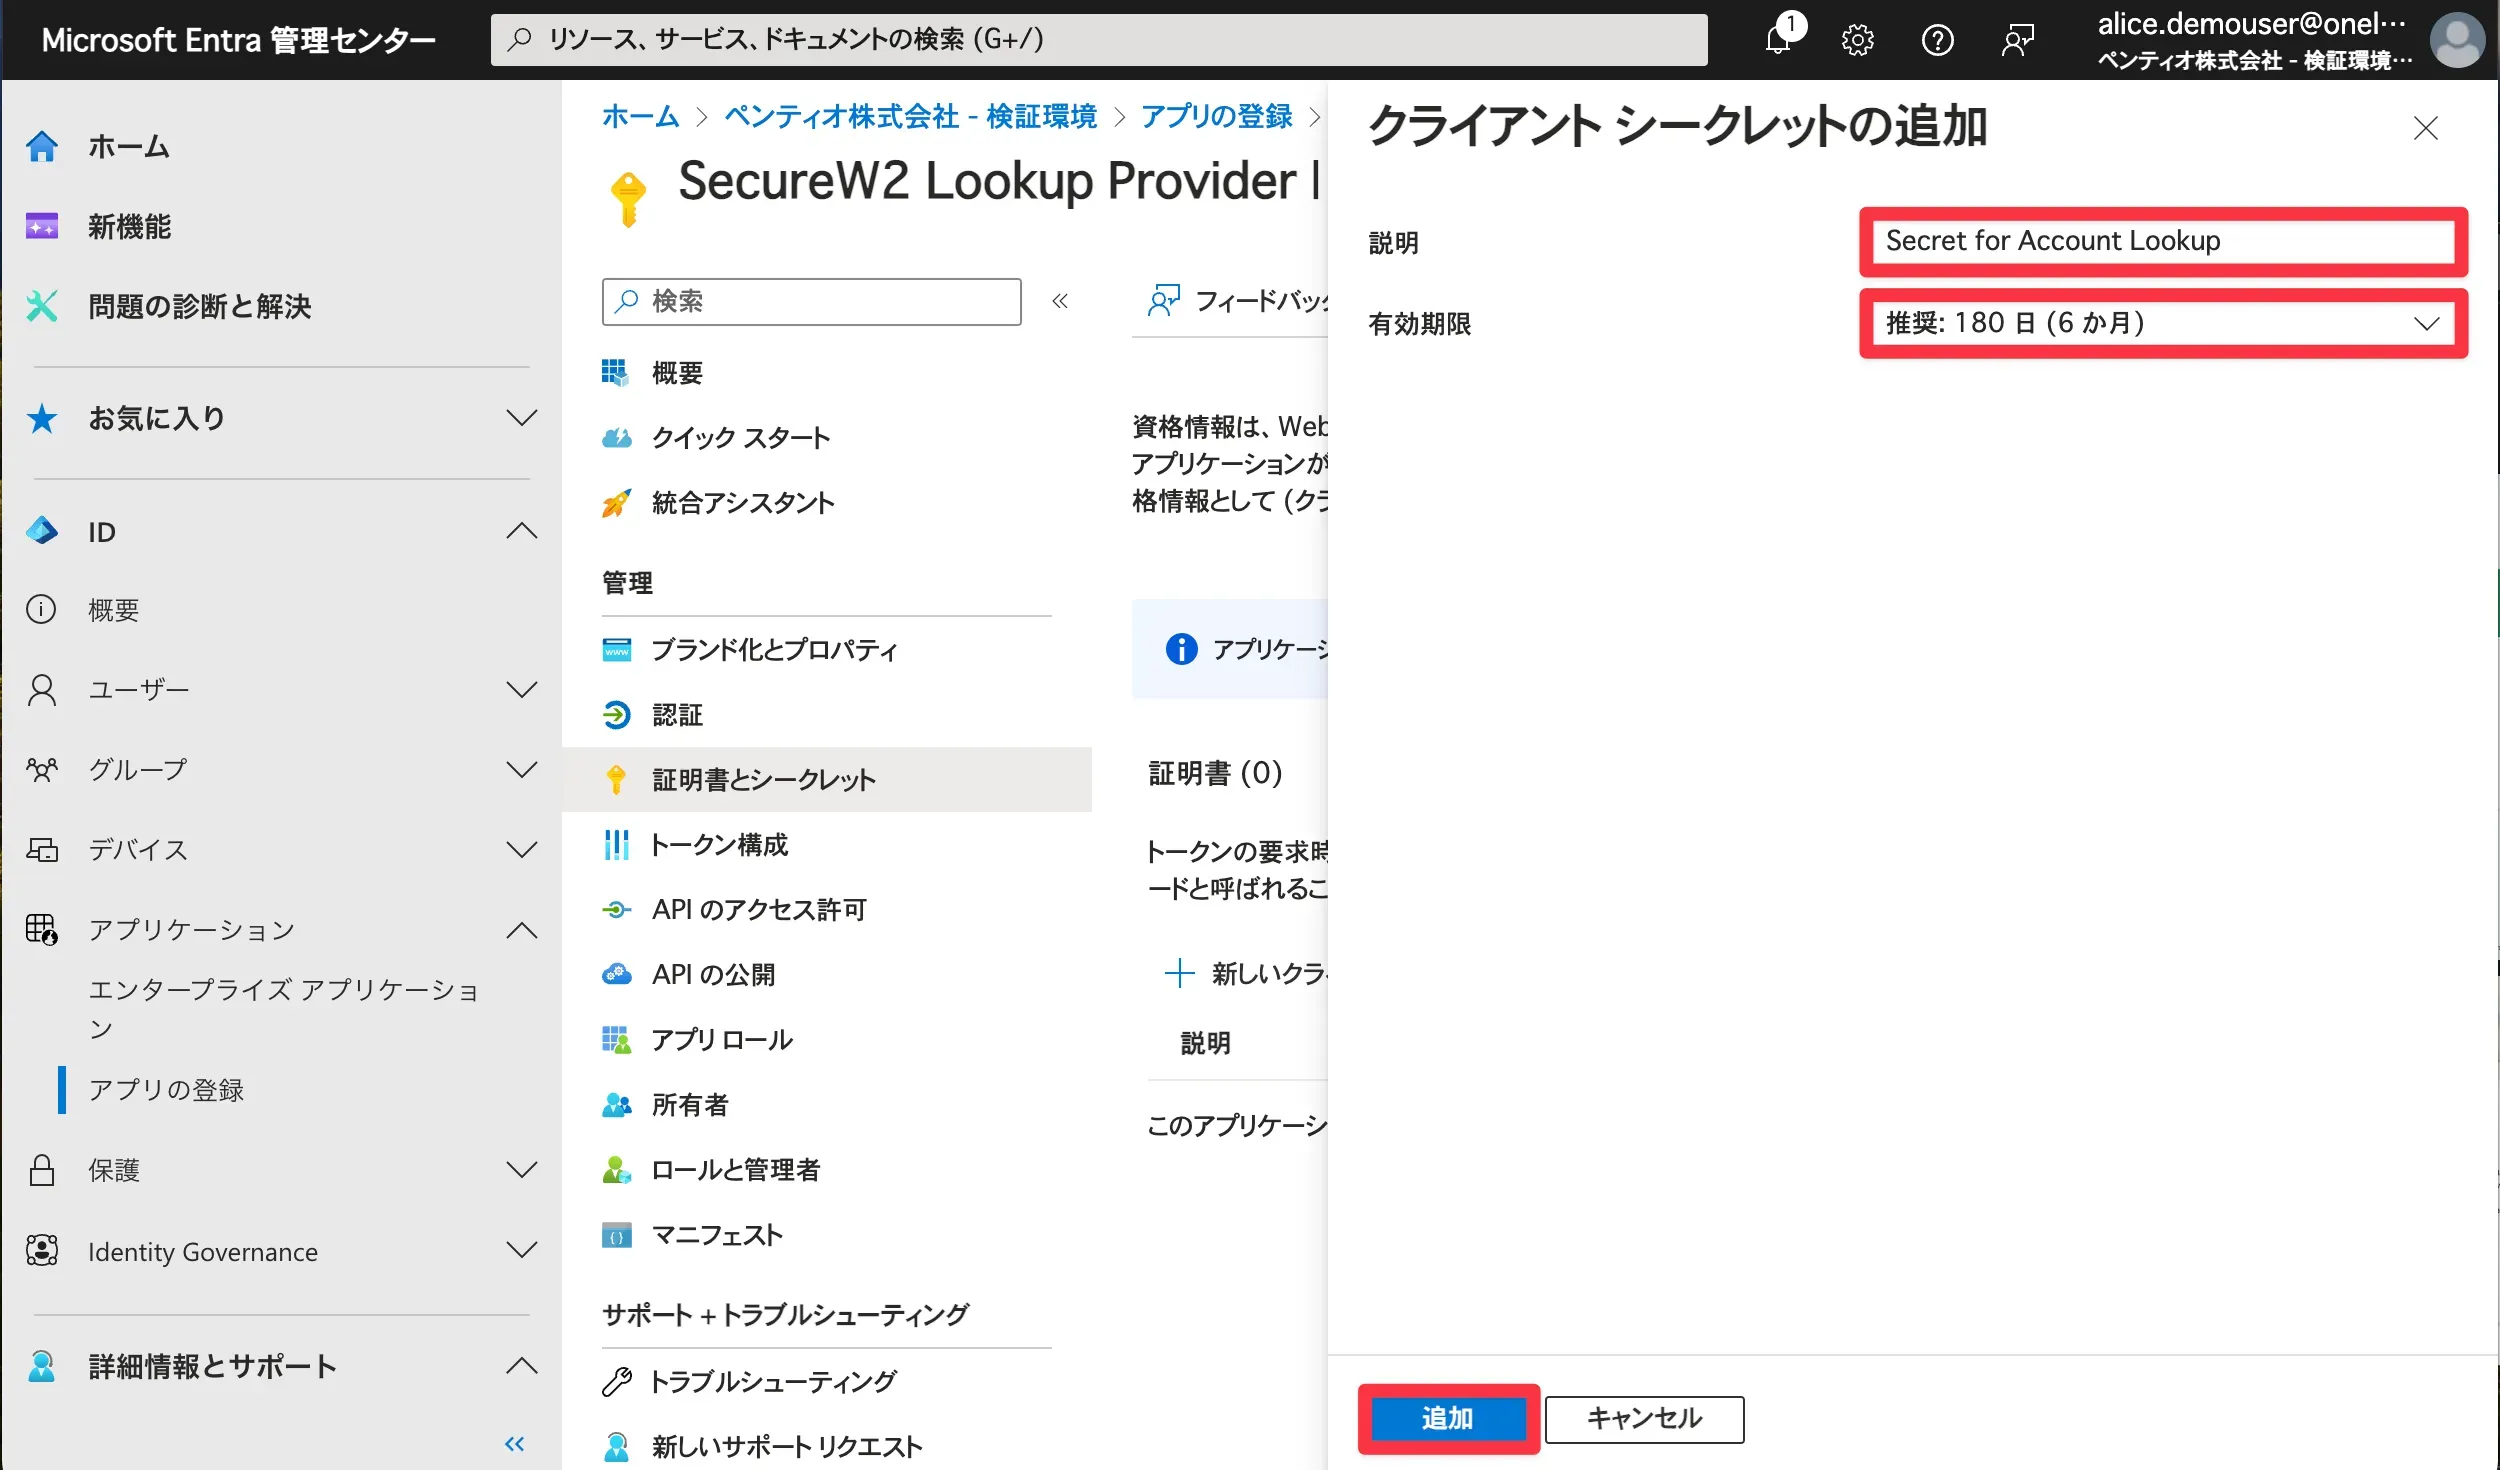
Task: Open the notifications bell icon
Action: click(1779, 40)
